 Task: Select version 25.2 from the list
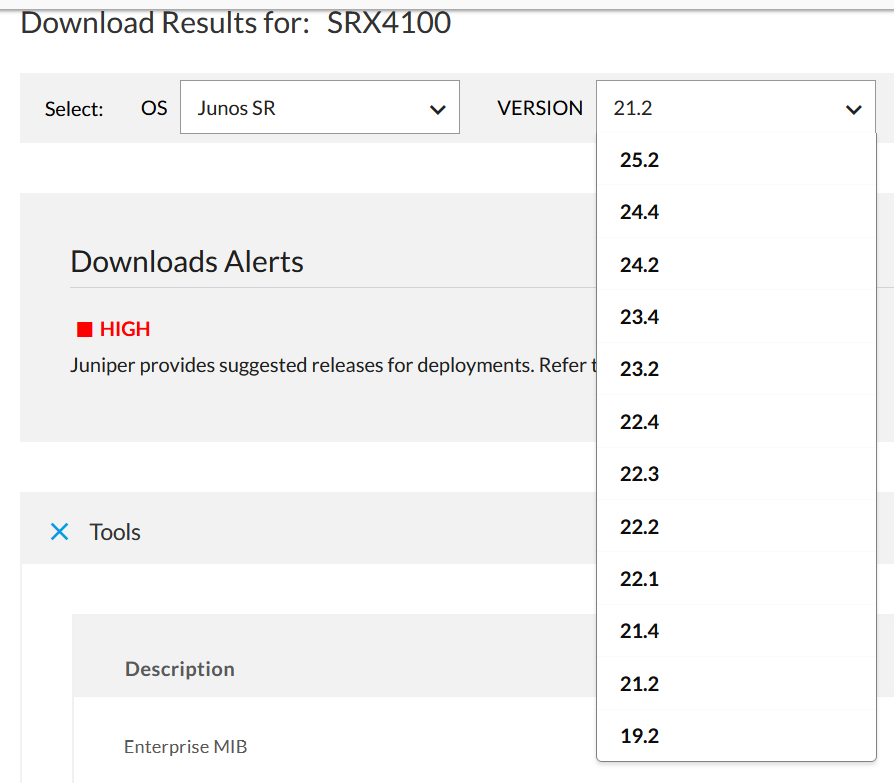[735, 160]
